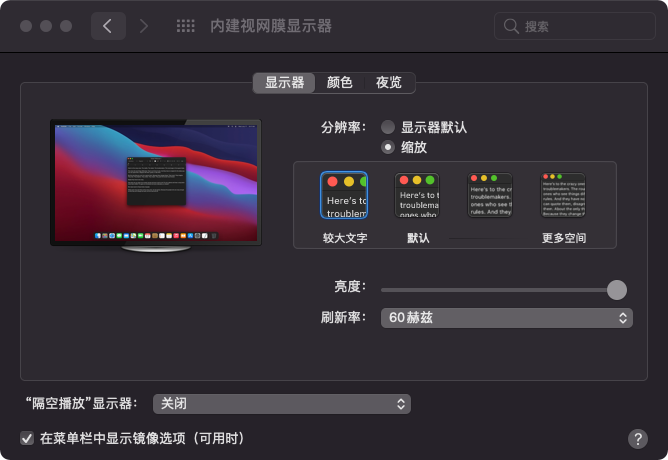Switch to the 显示器 tab
The height and width of the screenshot is (460, 668).
pyautogui.click(x=284, y=83)
